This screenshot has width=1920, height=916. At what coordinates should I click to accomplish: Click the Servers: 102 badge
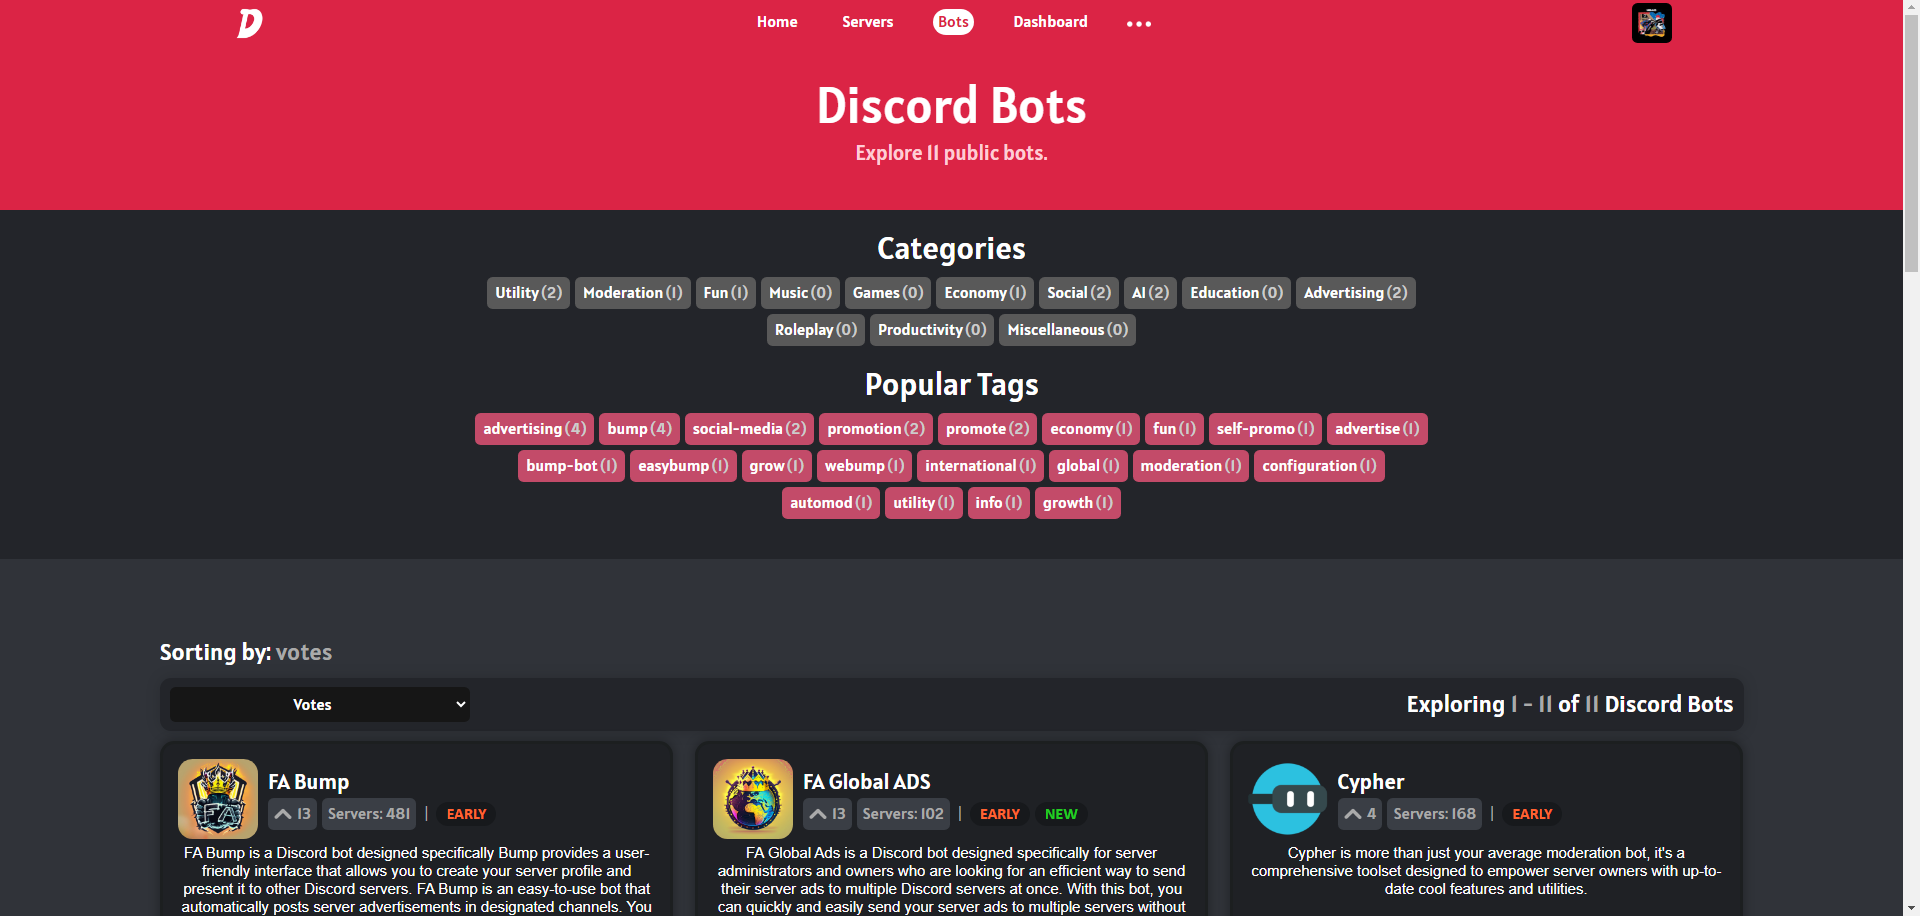click(x=903, y=814)
